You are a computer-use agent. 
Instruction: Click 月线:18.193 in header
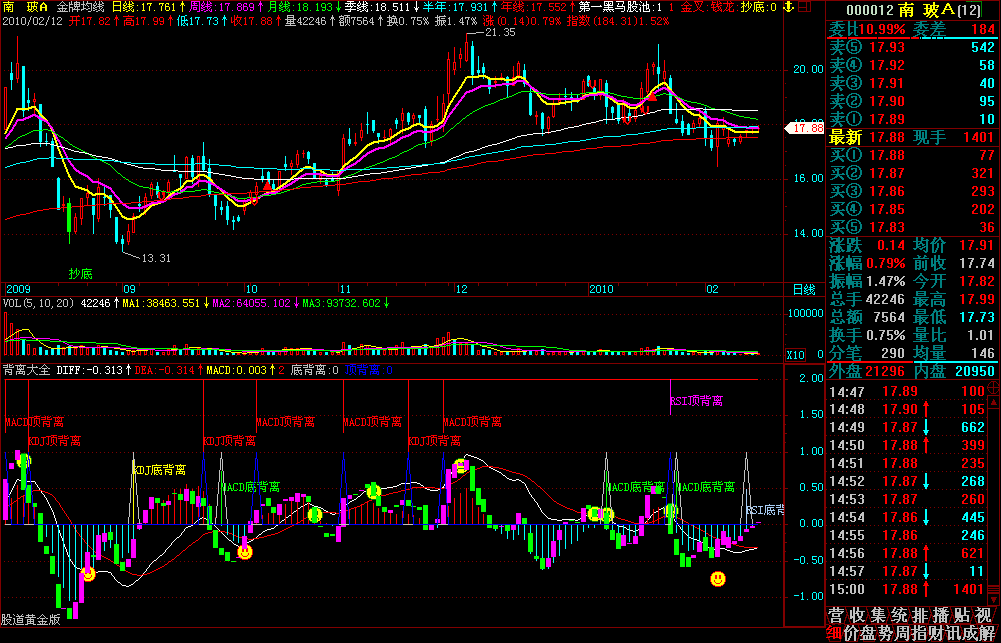tap(305, 8)
